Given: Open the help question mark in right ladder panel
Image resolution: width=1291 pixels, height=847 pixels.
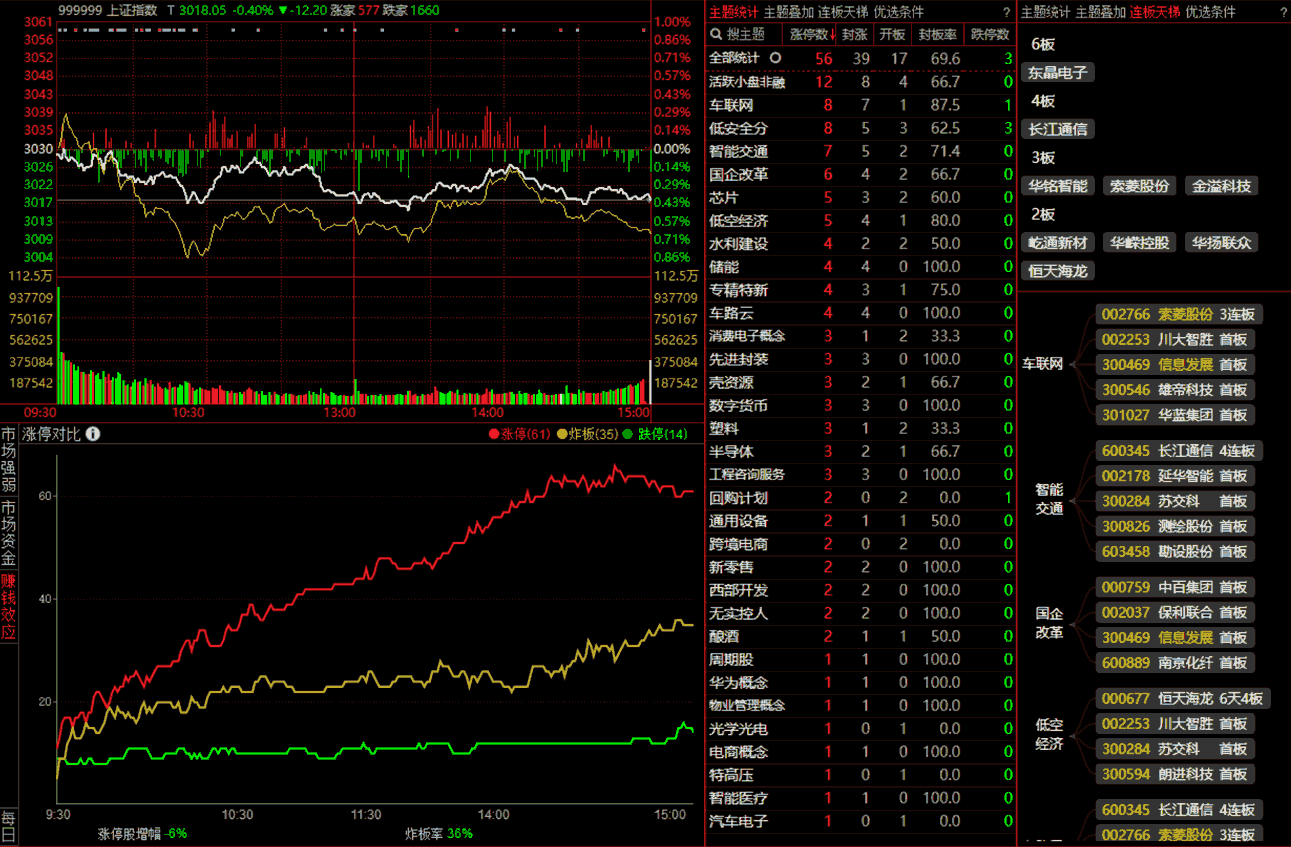Looking at the screenshot, I should pyautogui.click(x=1283, y=12).
